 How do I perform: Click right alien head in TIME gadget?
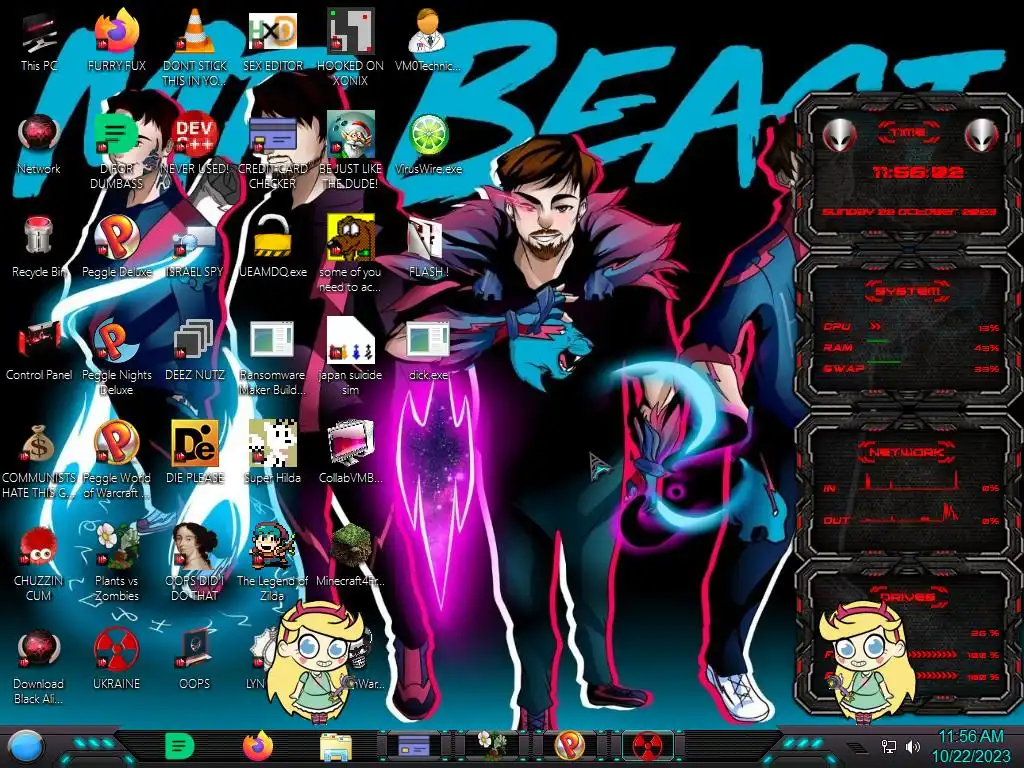coord(982,136)
